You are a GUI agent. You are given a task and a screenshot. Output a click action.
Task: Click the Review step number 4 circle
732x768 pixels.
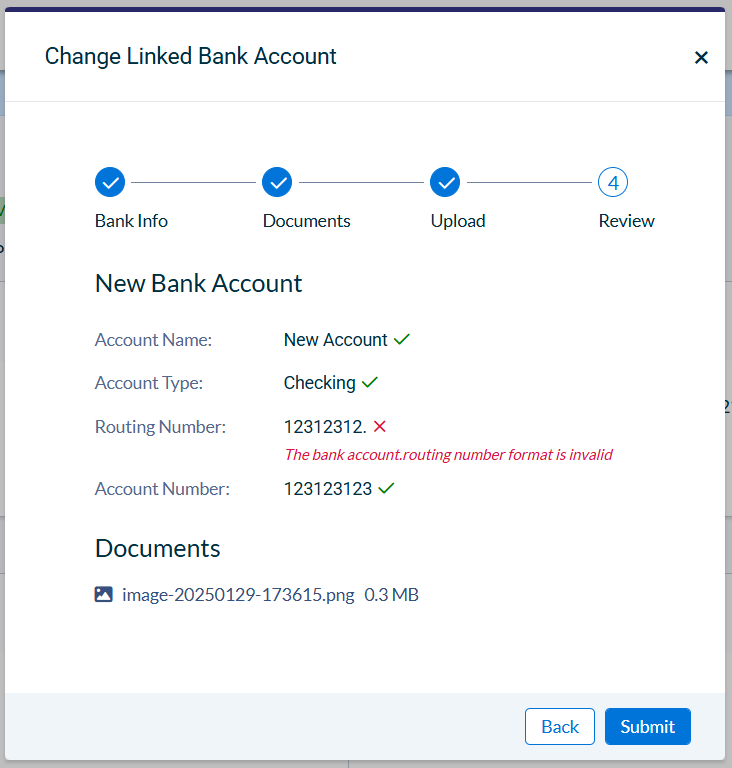pos(613,182)
